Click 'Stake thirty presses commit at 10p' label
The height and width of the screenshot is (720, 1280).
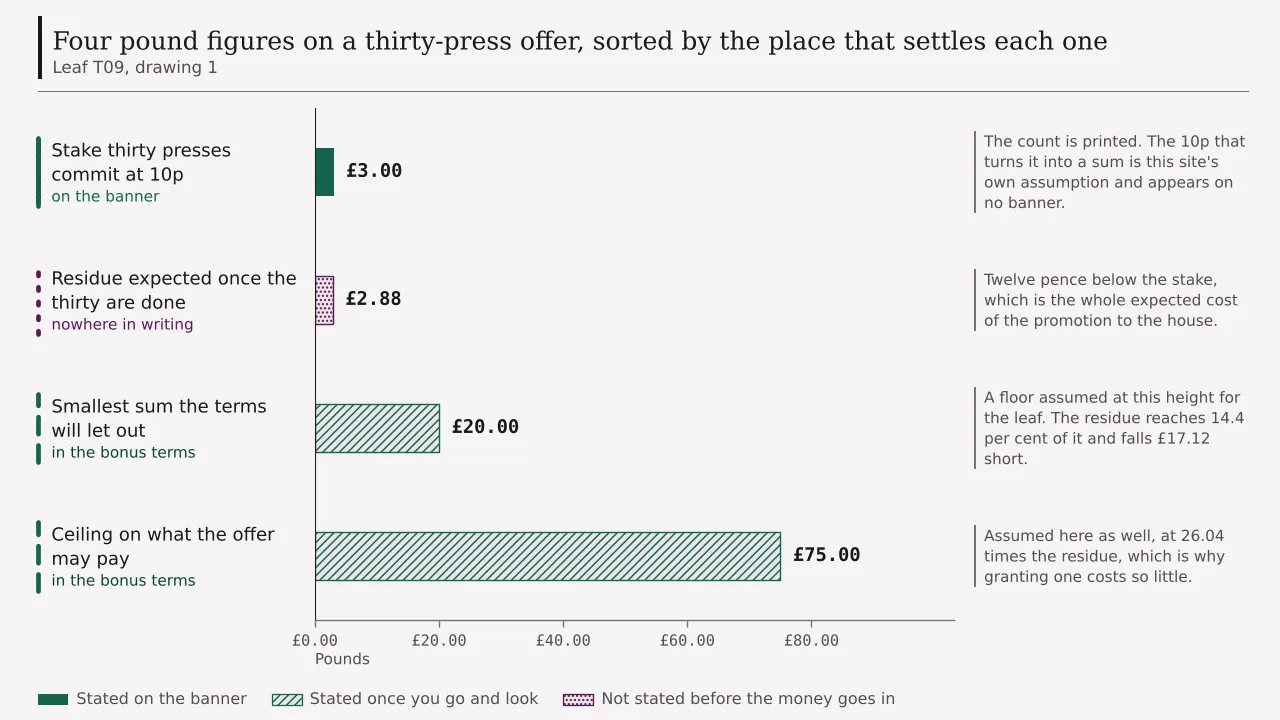141,162
